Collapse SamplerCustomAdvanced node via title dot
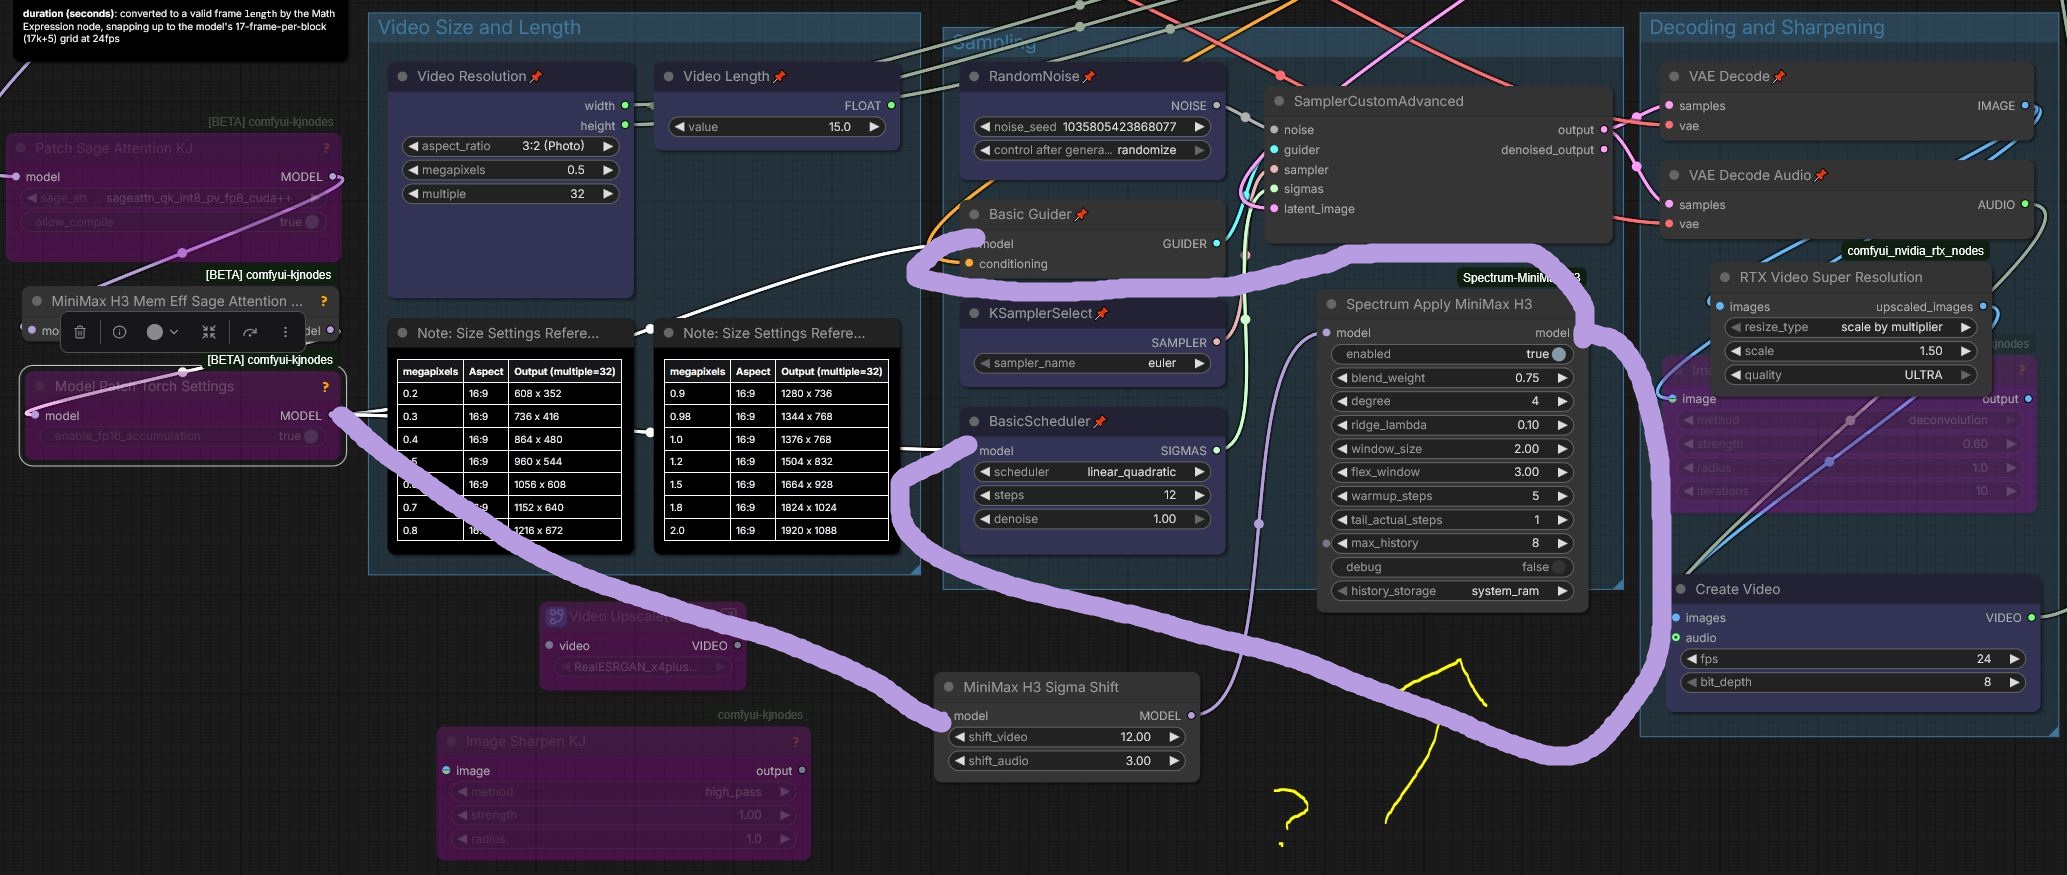 1279,101
